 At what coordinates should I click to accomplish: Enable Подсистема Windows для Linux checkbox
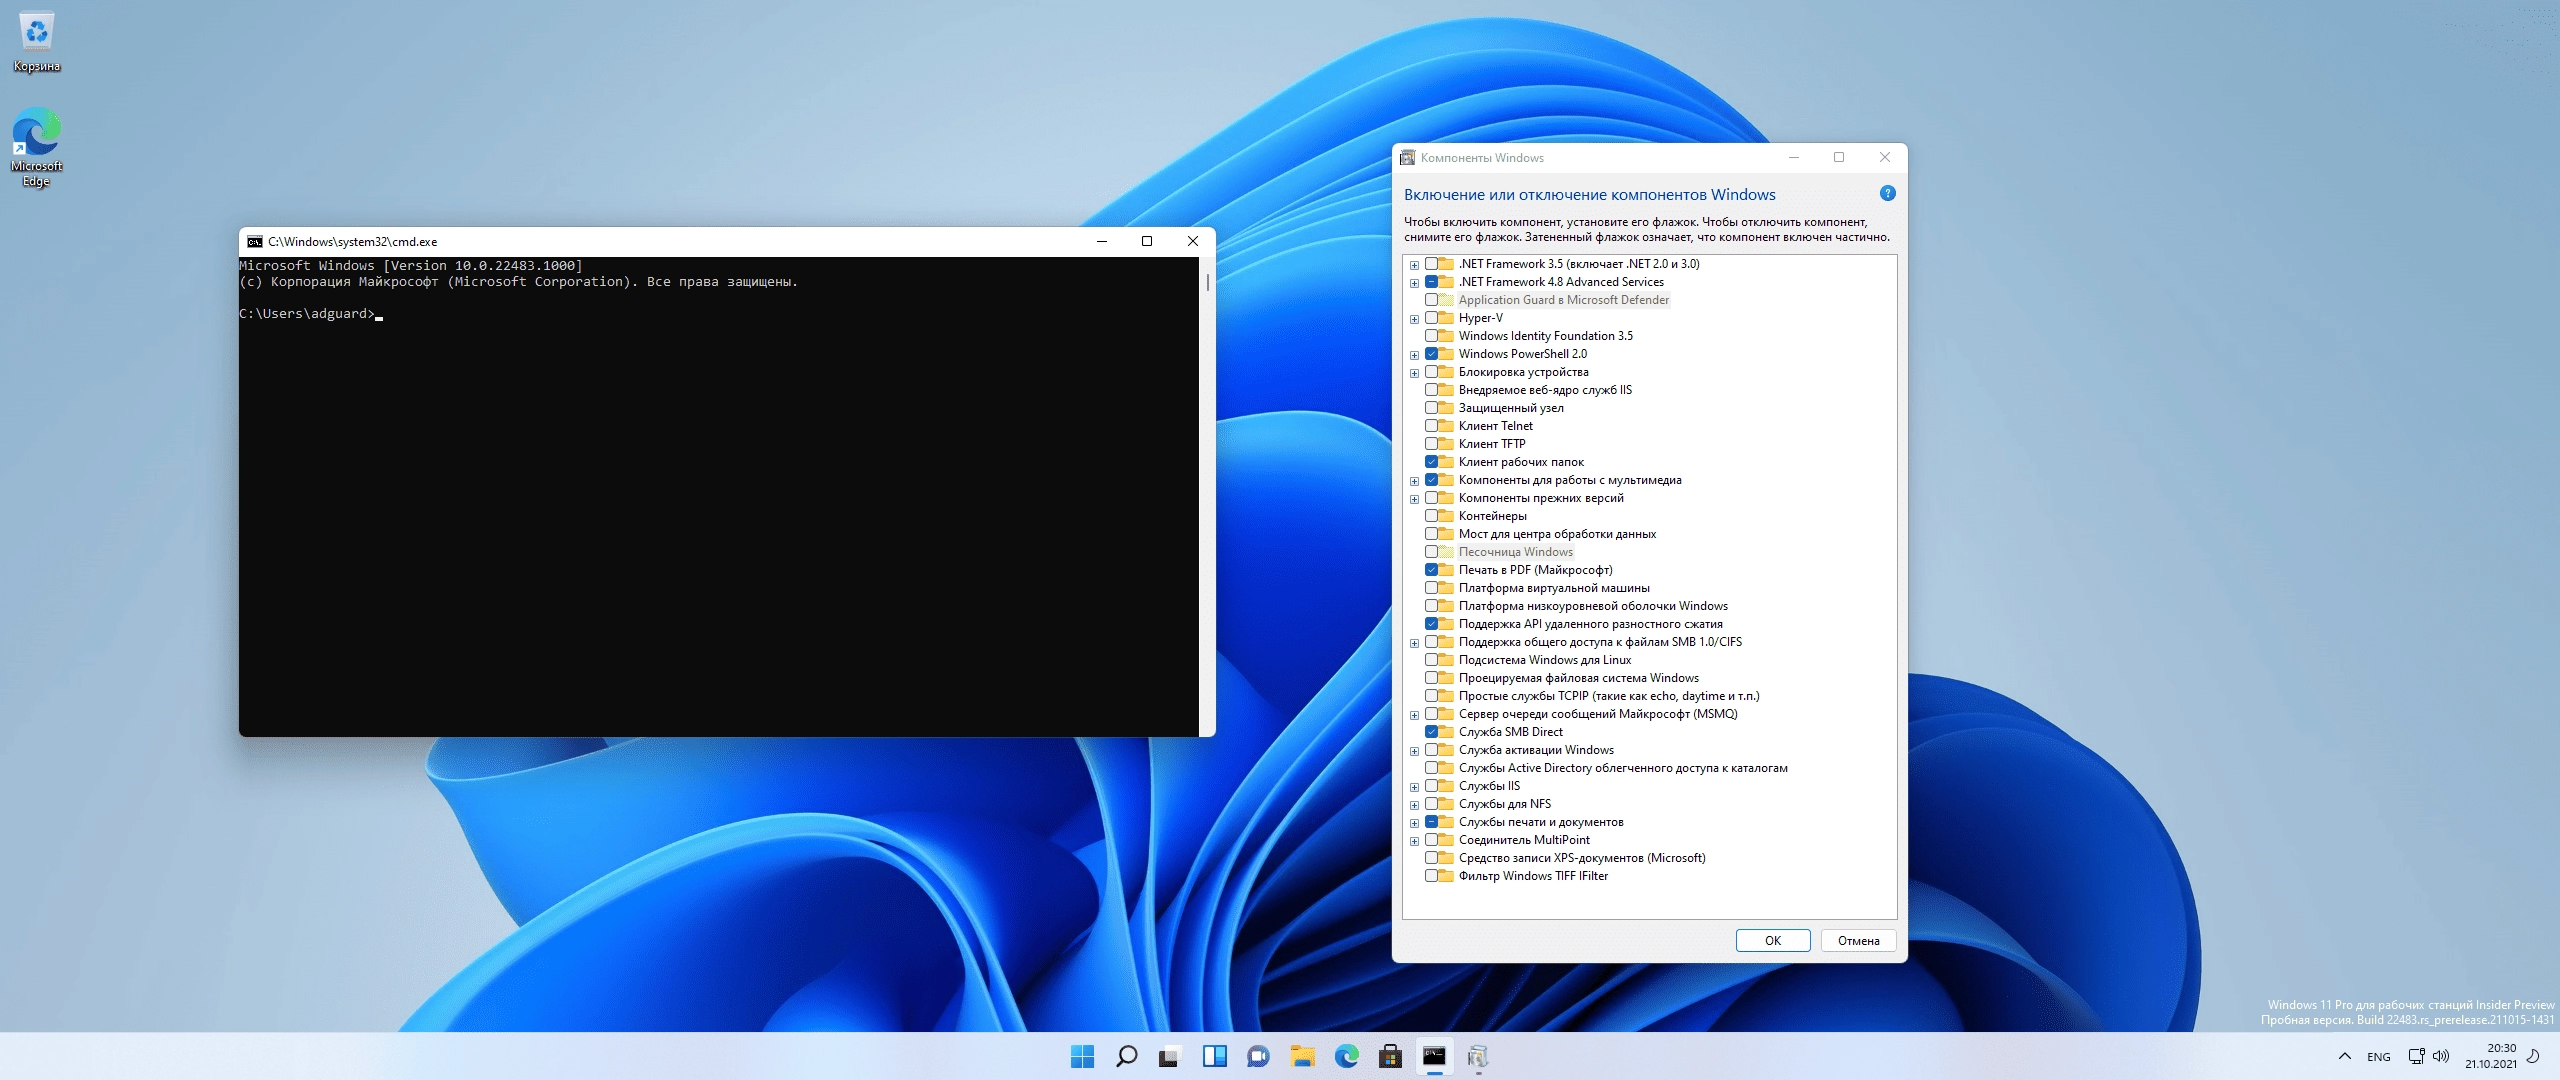(x=1431, y=660)
